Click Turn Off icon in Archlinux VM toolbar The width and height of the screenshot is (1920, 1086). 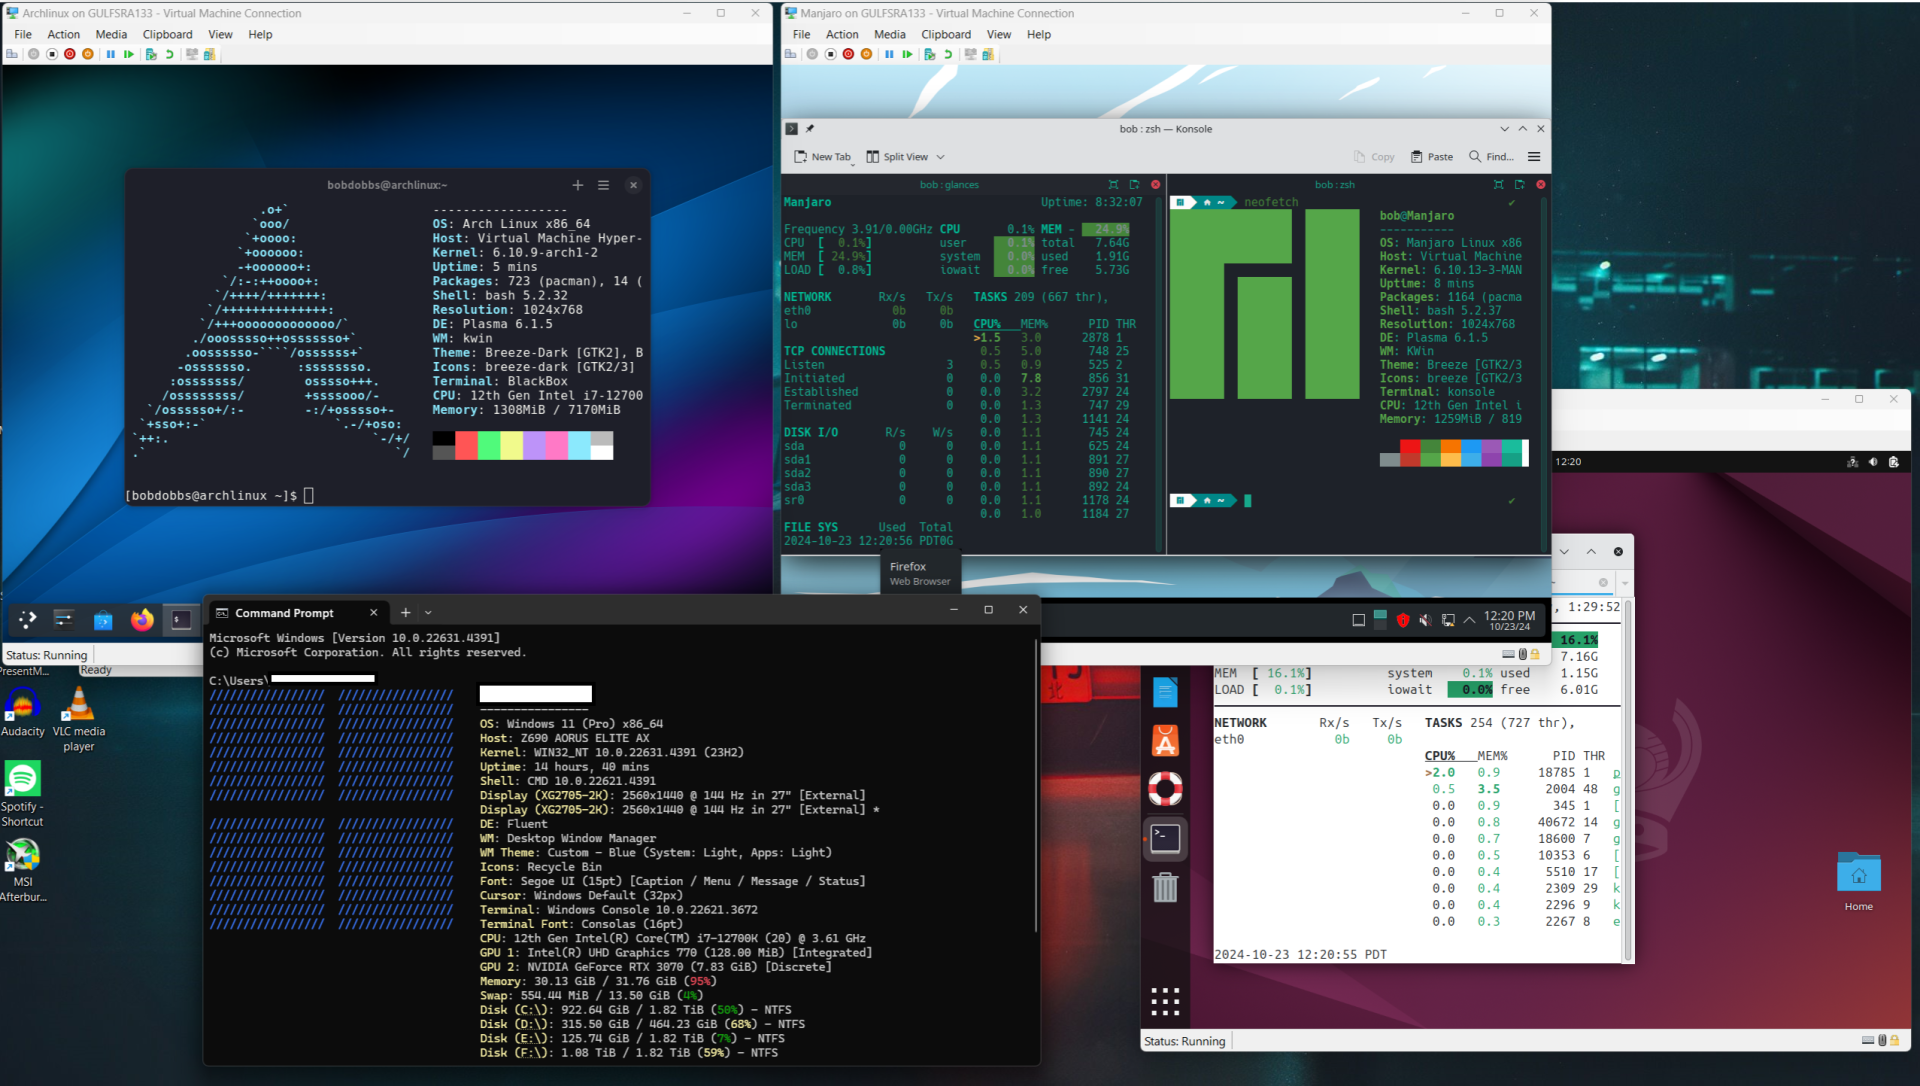[x=51, y=54]
